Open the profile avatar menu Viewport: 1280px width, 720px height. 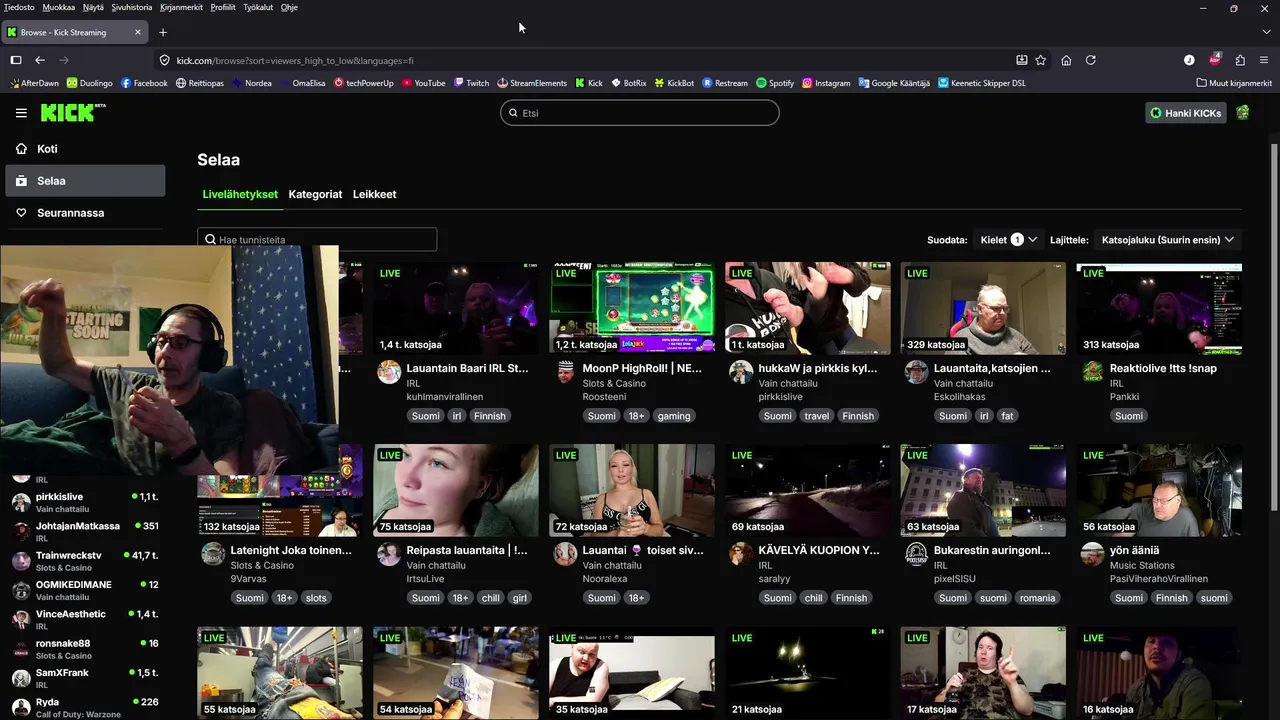1243,113
